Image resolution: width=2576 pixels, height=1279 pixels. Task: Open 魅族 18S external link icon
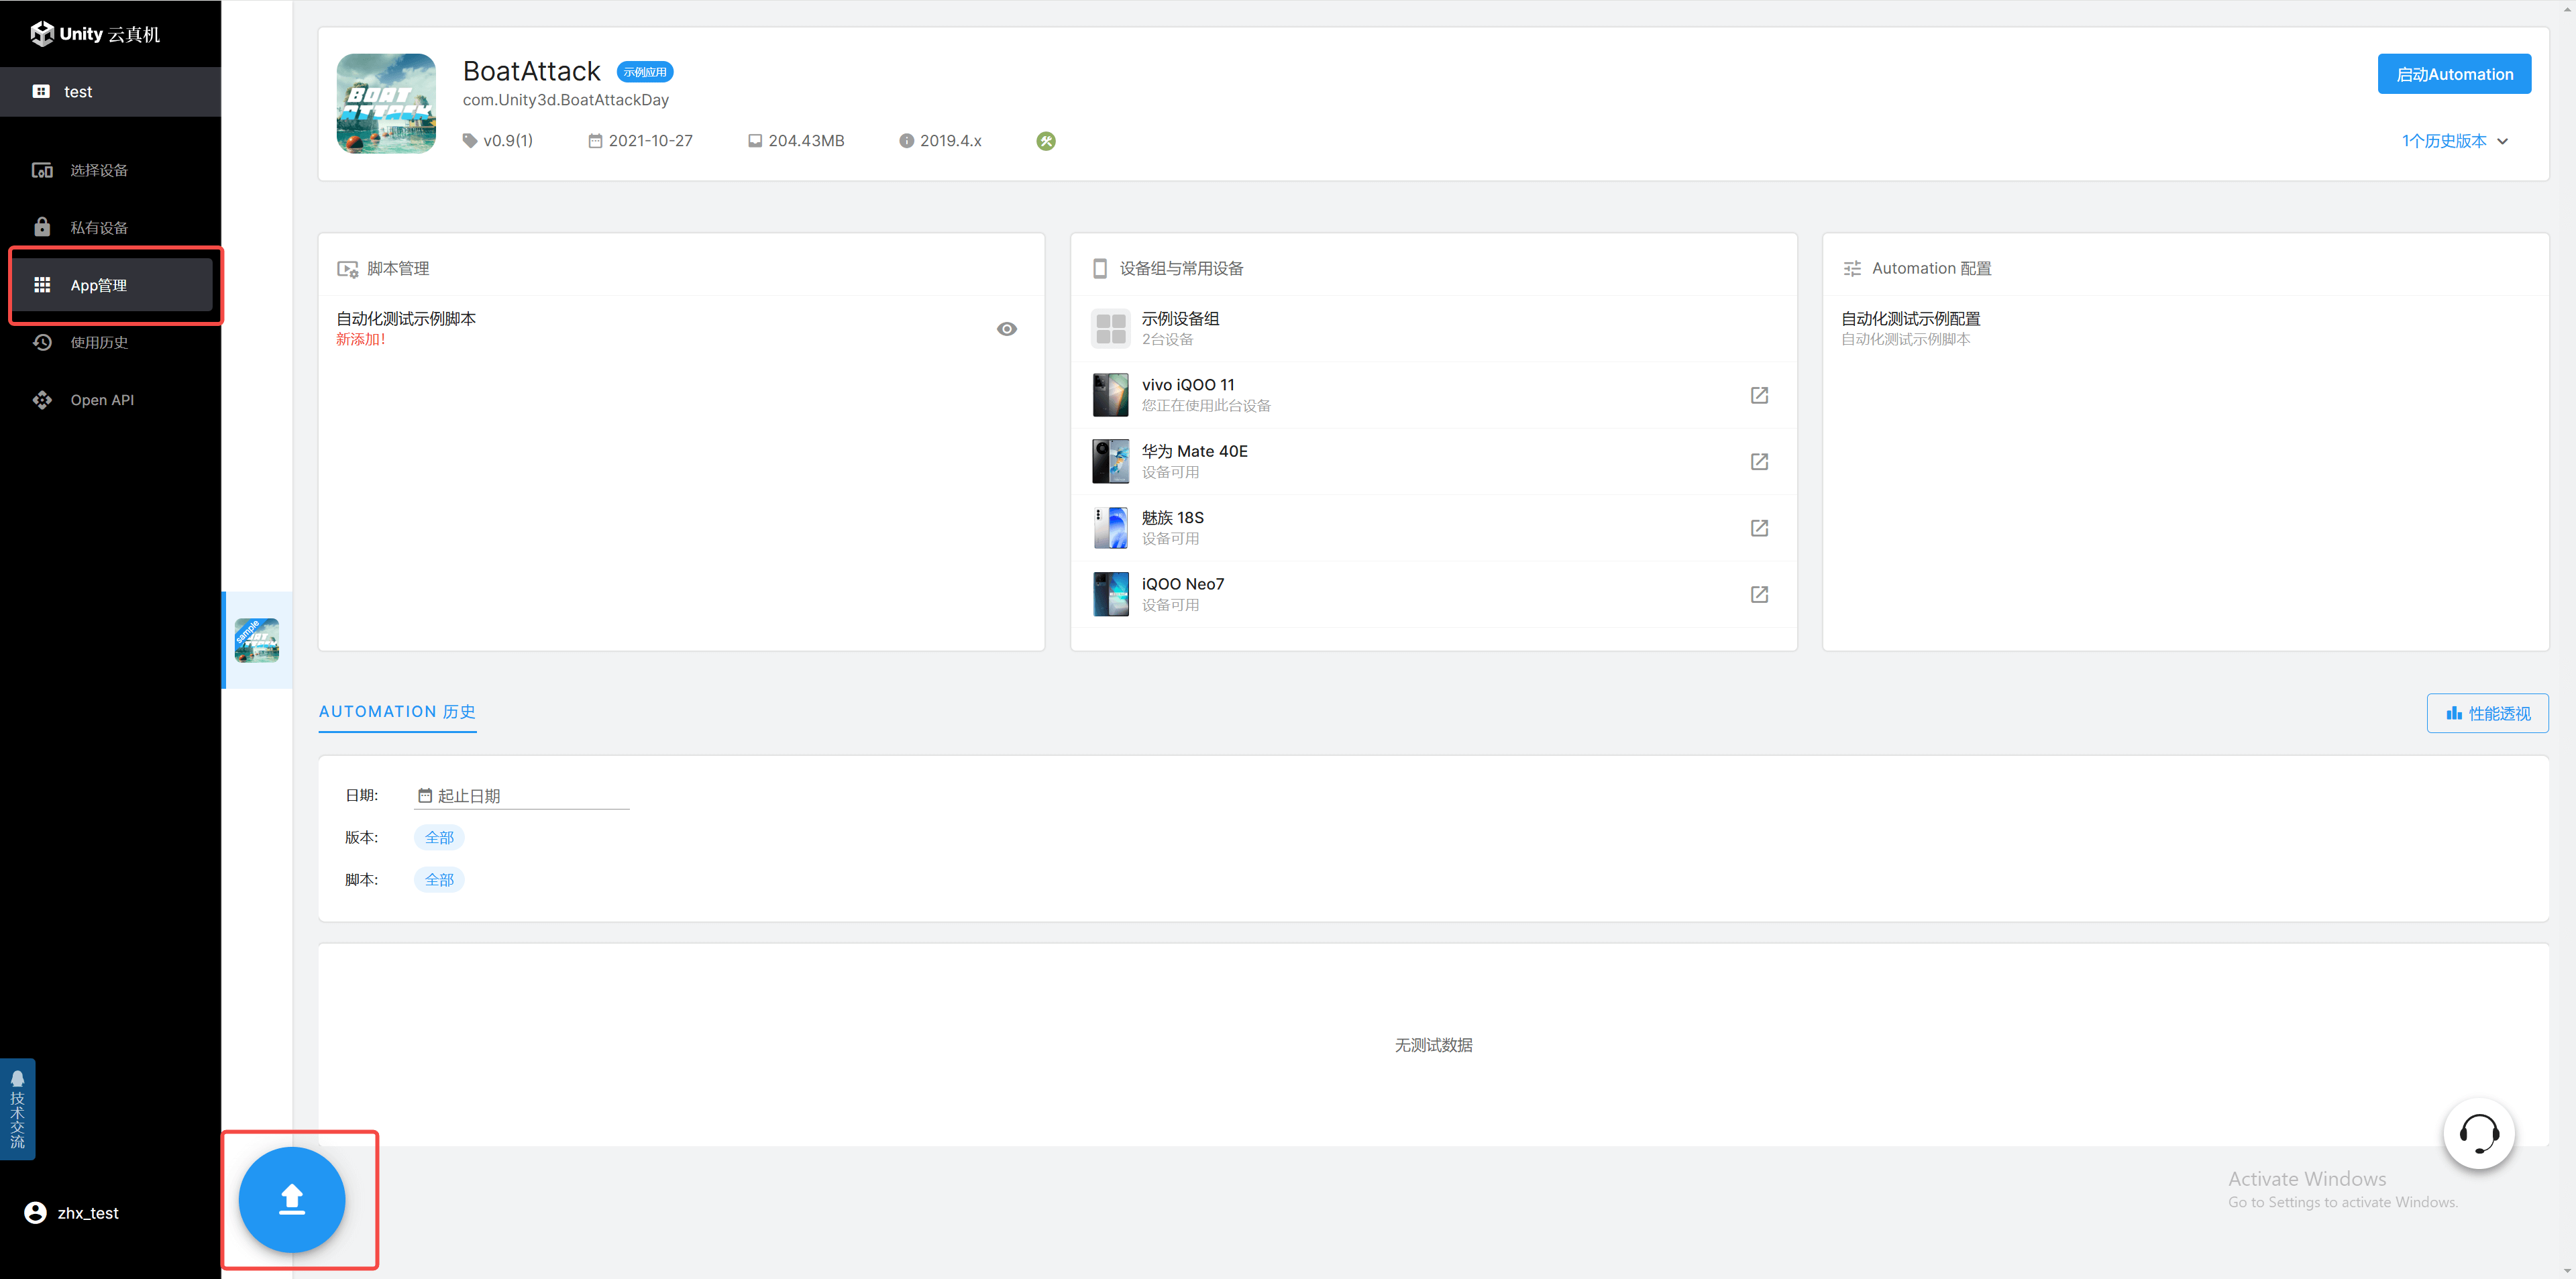pyautogui.click(x=1759, y=528)
